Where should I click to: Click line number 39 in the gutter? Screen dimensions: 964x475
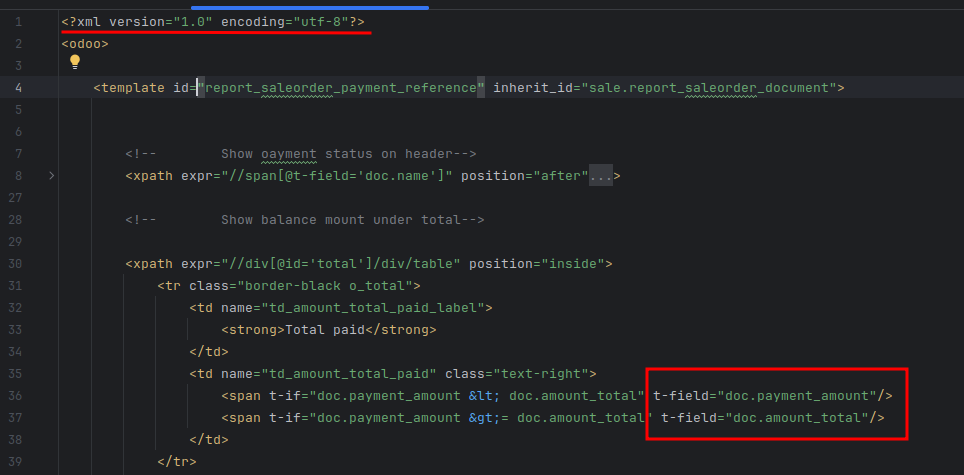click(16, 461)
